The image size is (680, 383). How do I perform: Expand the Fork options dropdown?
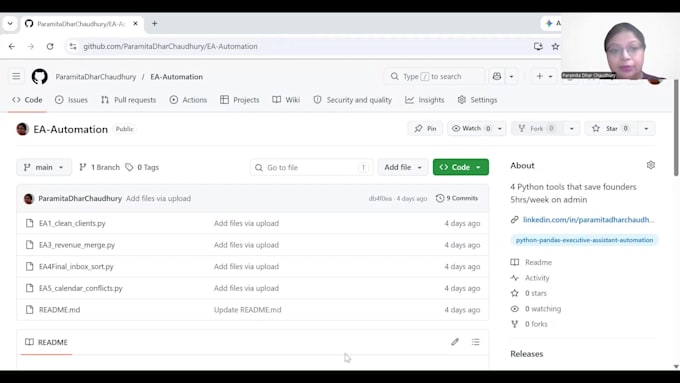(x=572, y=128)
